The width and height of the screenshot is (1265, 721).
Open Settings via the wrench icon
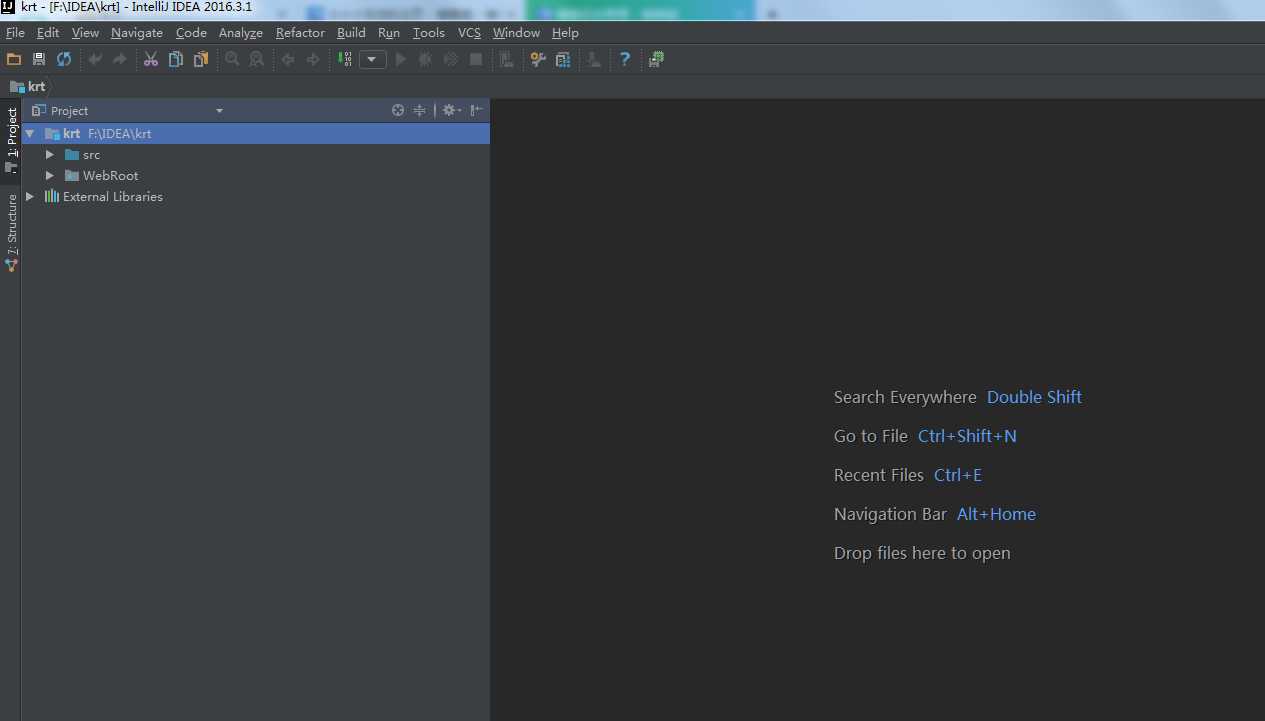[538, 59]
